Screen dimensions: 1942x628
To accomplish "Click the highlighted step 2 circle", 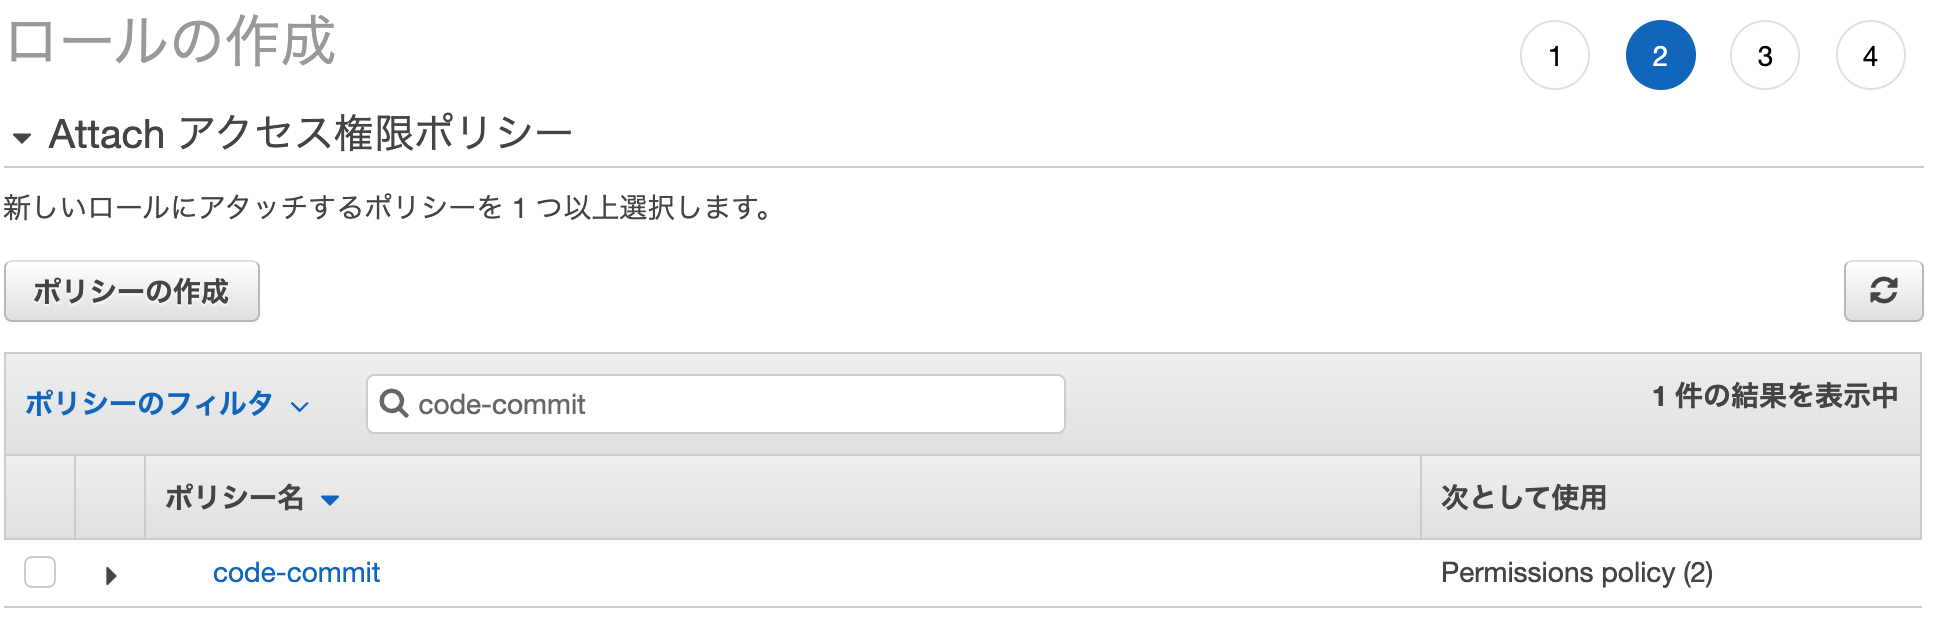I will coord(1661,56).
